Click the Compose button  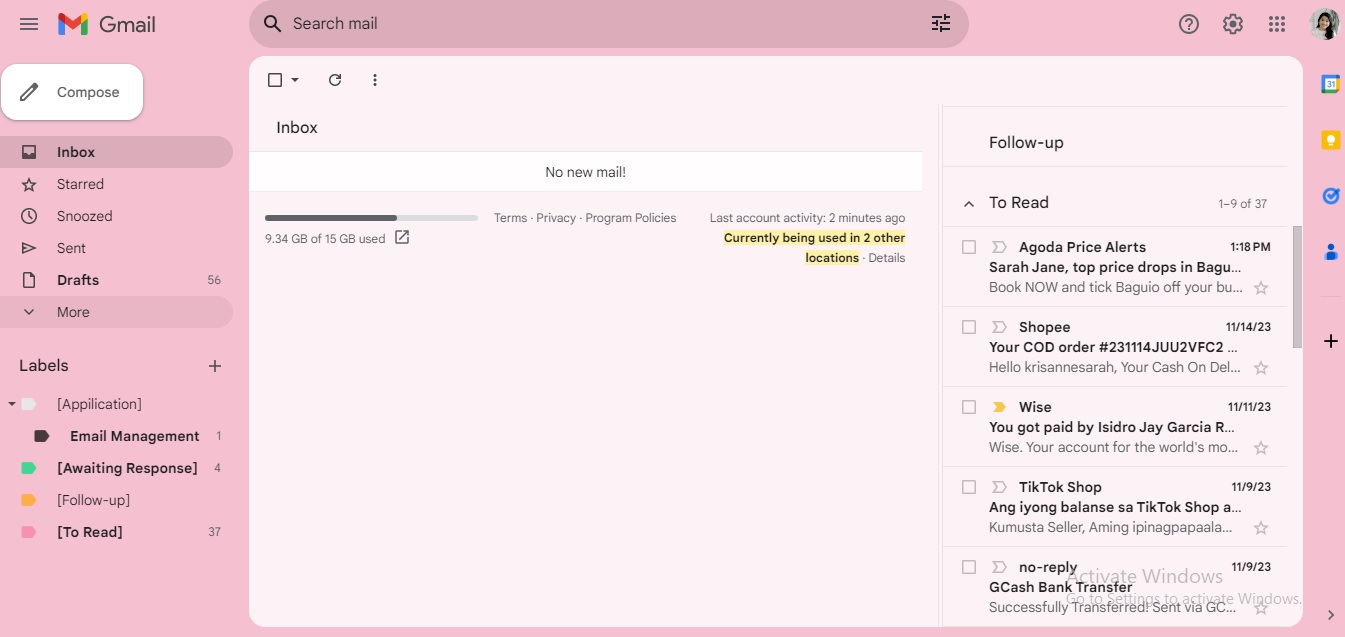pyautogui.click(x=72, y=92)
